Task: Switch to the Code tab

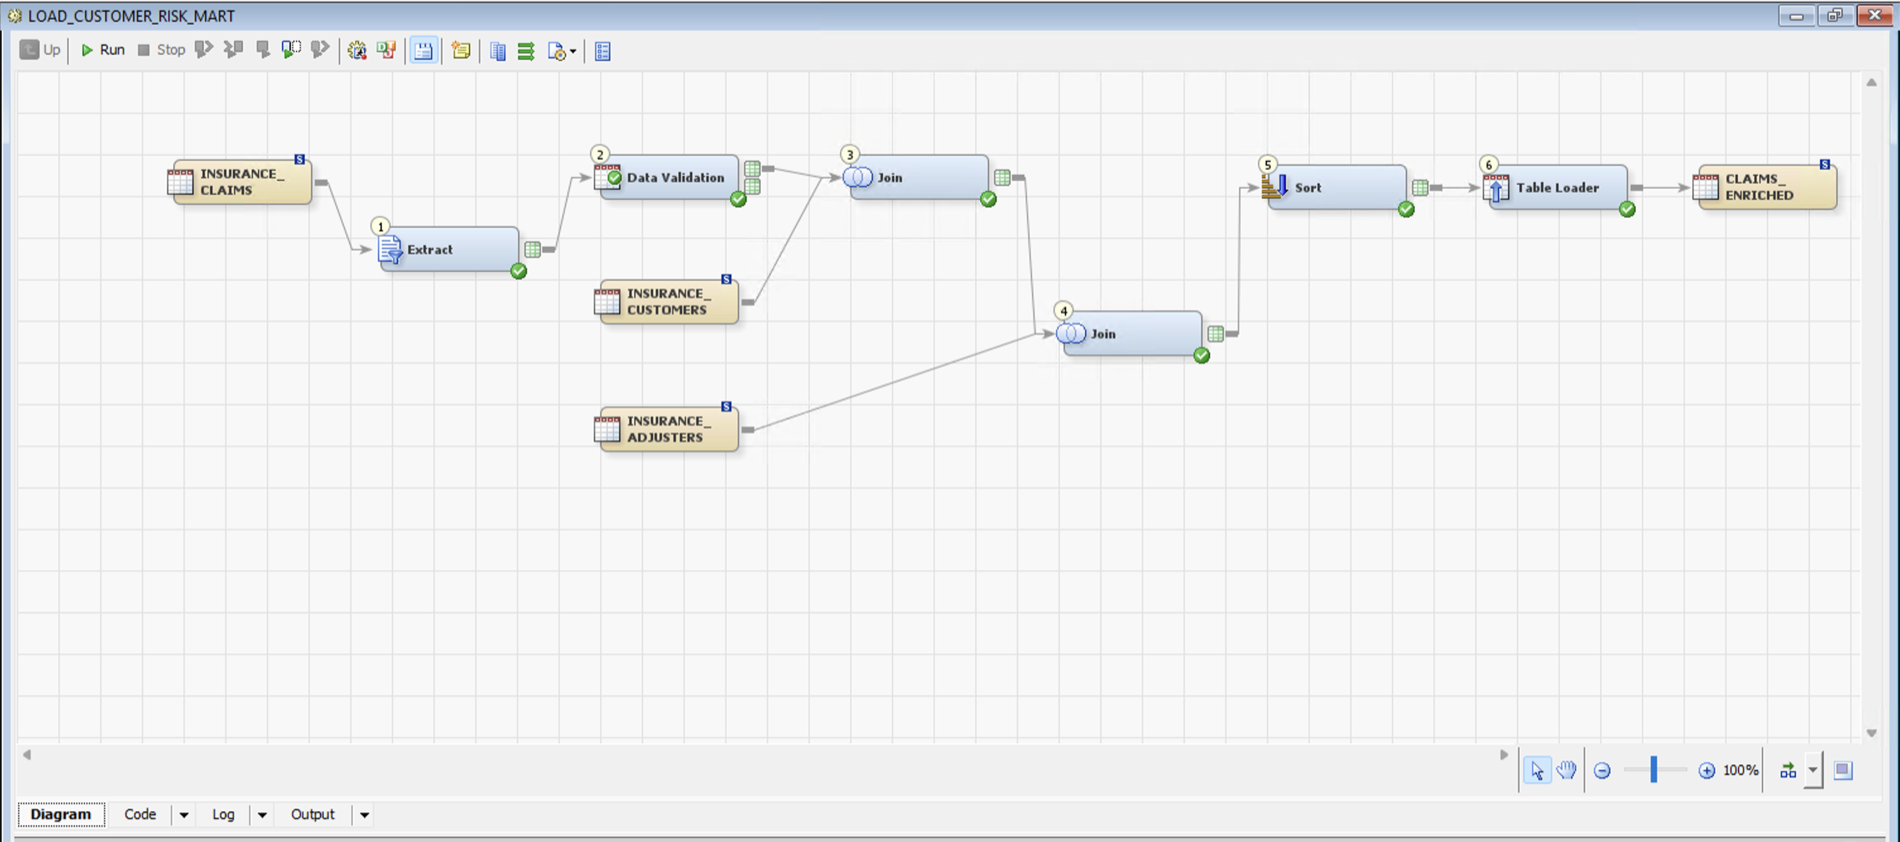Action: [x=140, y=814]
